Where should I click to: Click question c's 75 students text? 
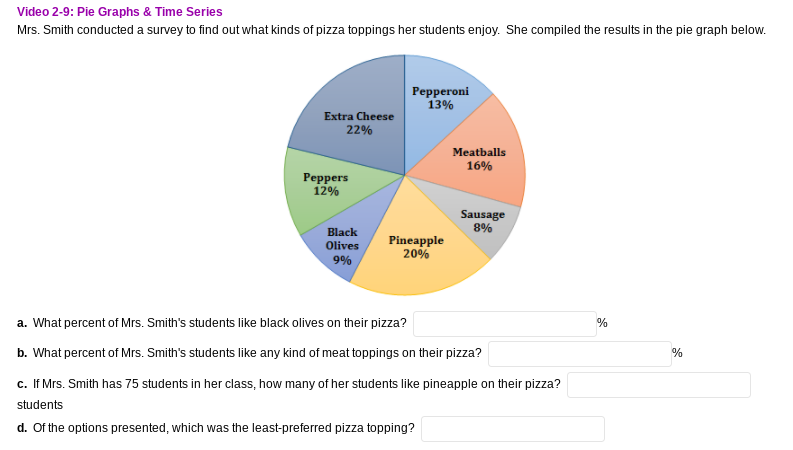click(289, 383)
